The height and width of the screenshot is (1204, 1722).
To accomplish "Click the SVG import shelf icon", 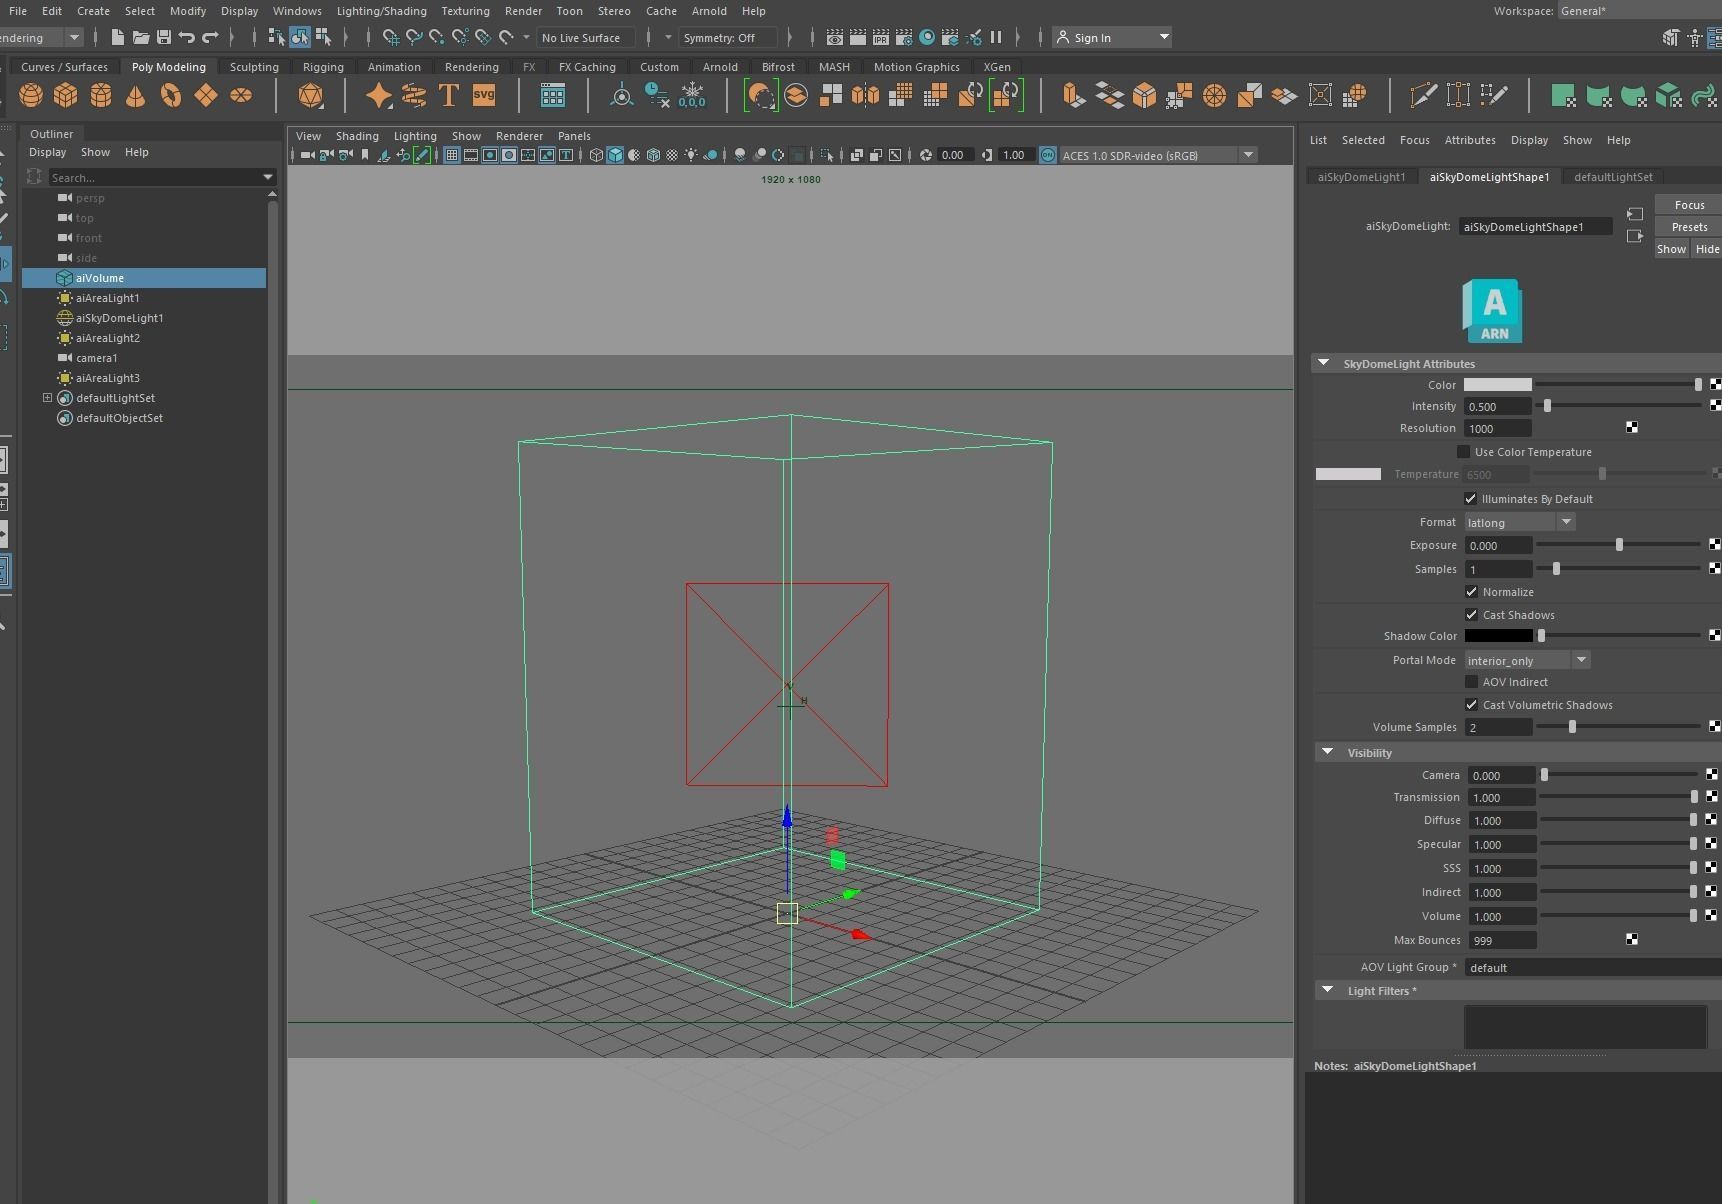I will [484, 95].
